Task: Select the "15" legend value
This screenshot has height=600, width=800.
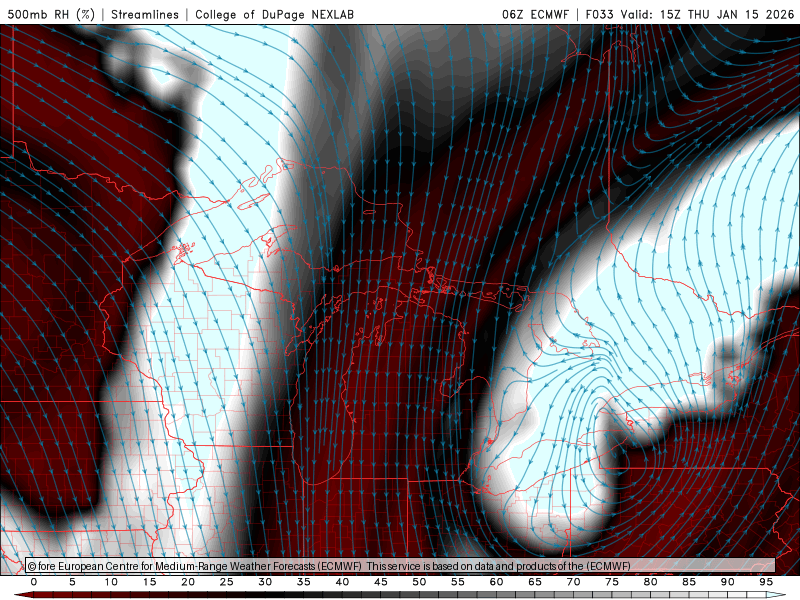Action: click(149, 582)
